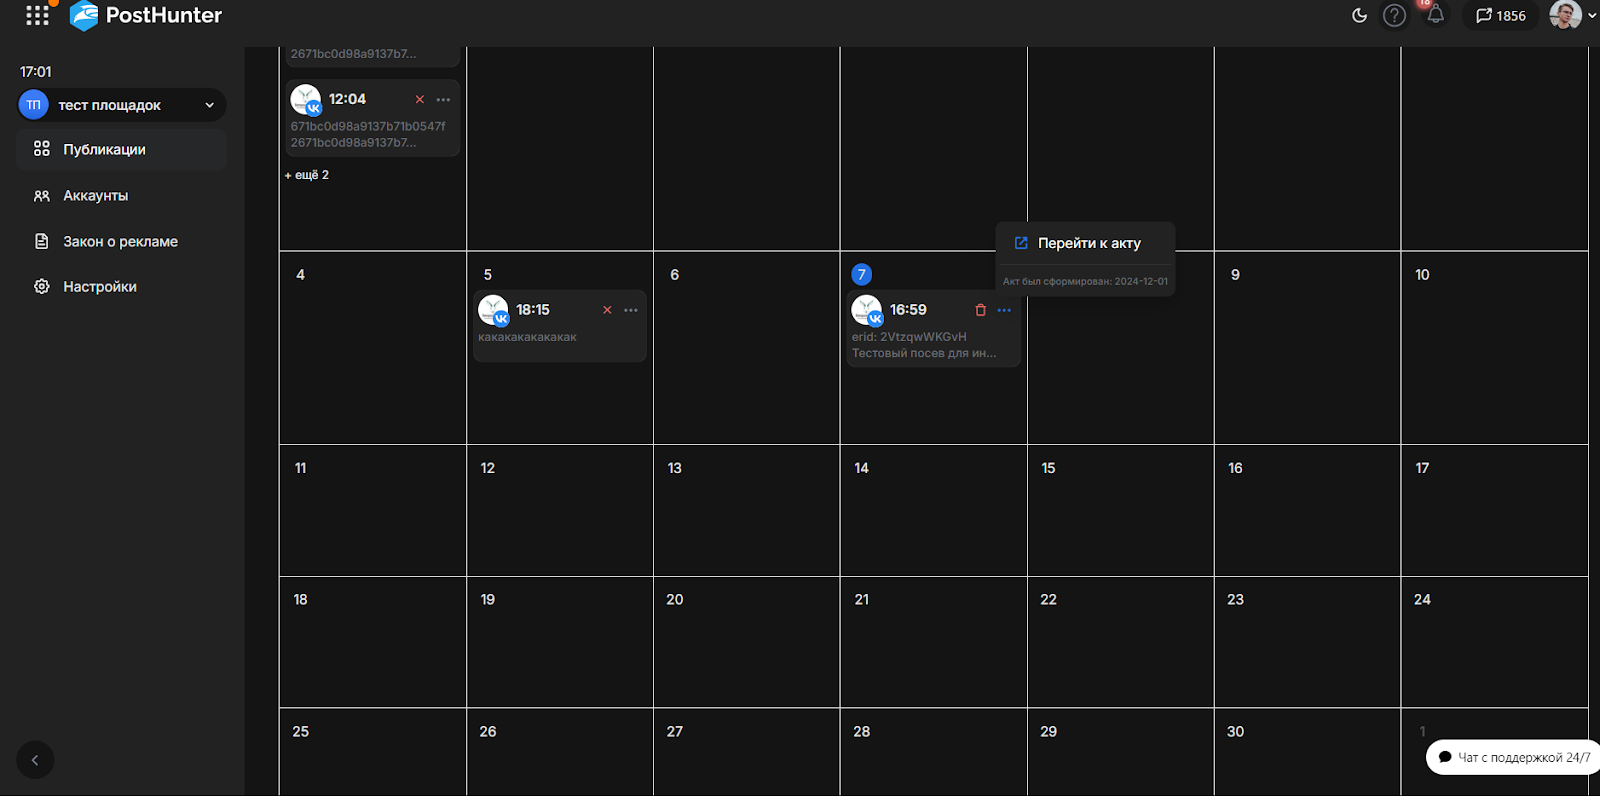This screenshot has height=796, width=1600.
Task: Click the 18:15 post account avatar
Action: click(494, 310)
